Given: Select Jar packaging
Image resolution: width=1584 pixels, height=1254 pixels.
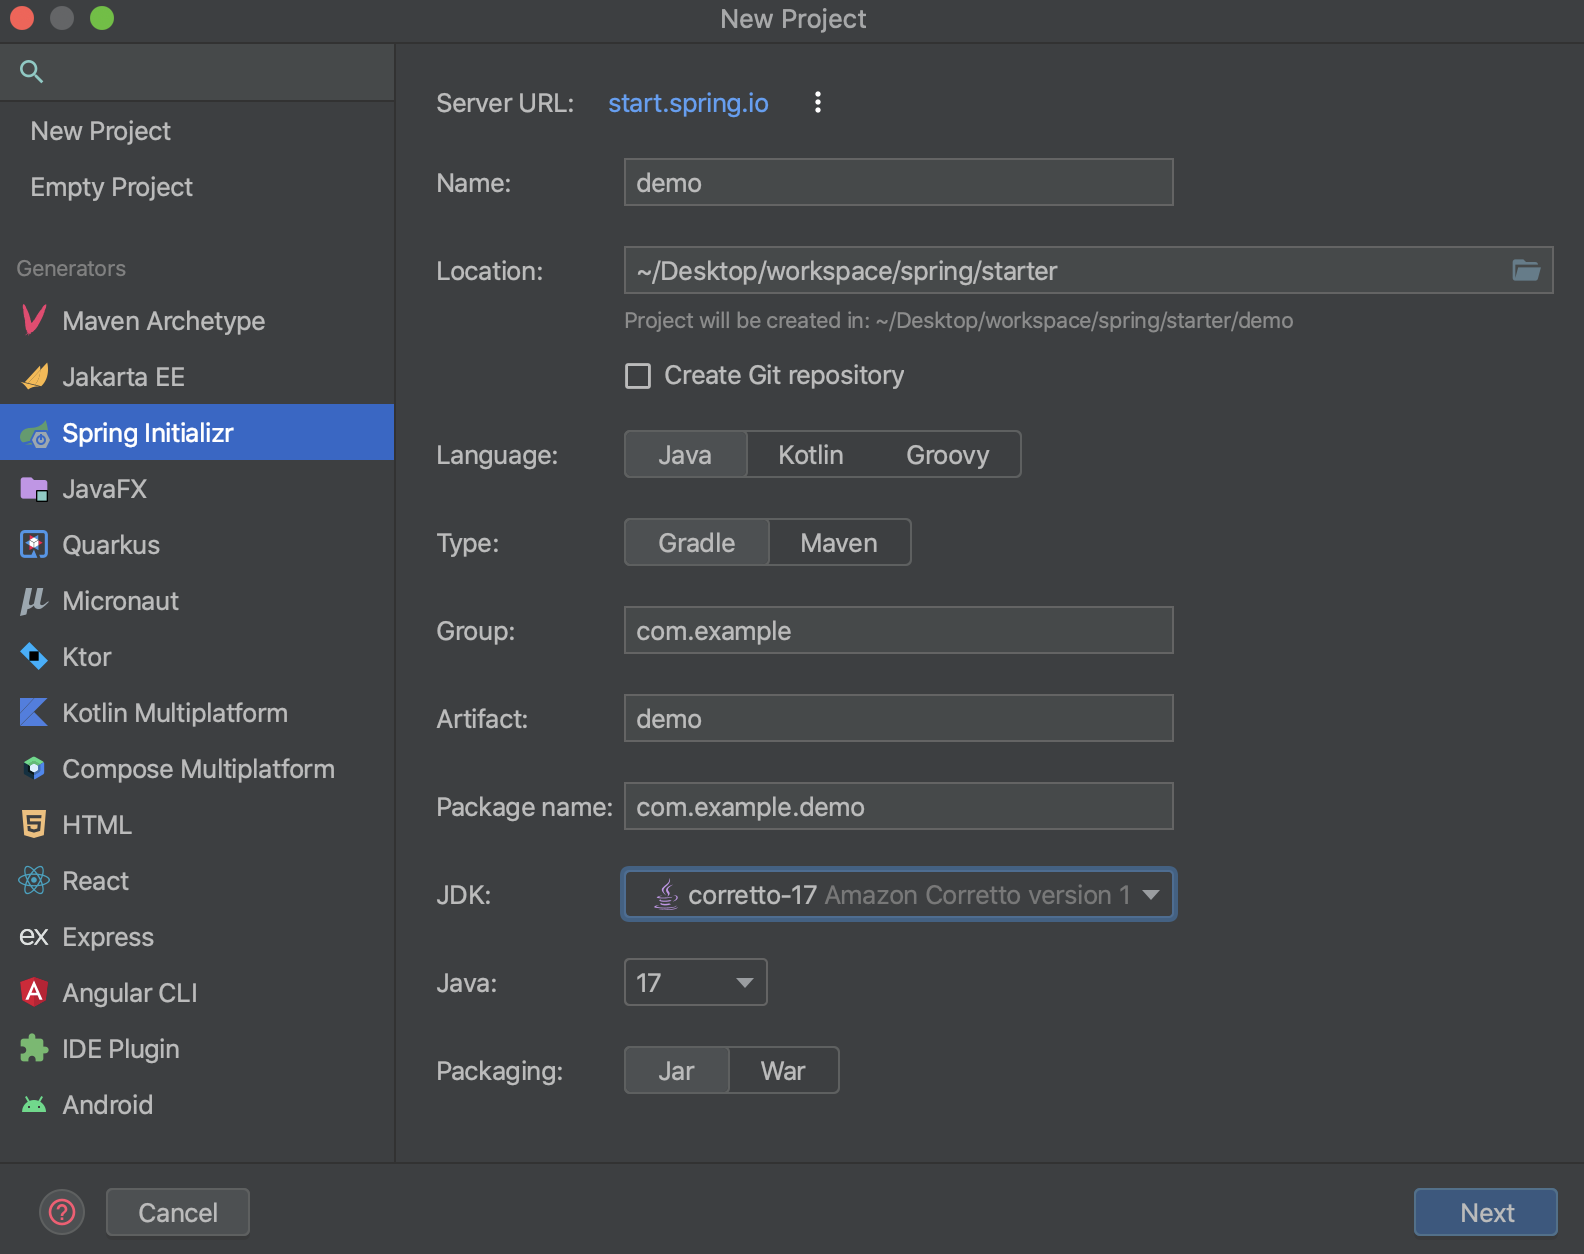Looking at the screenshot, I should click(x=677, y=1071).
